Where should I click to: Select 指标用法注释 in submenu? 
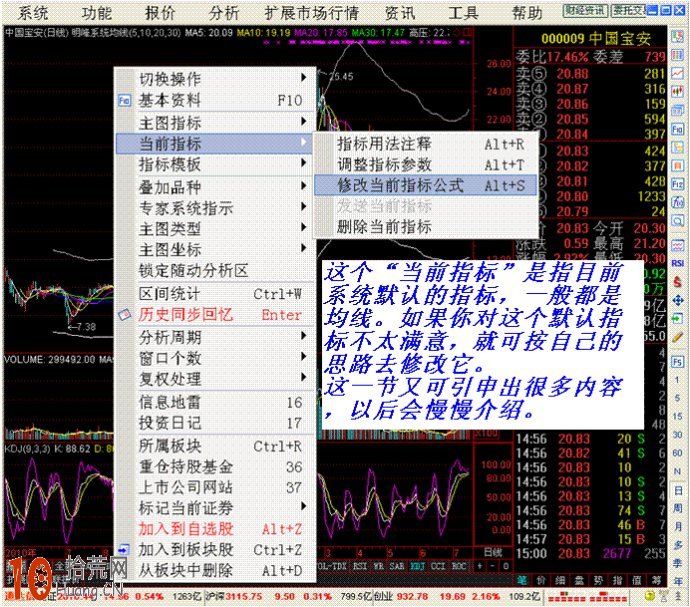(426, 143)
